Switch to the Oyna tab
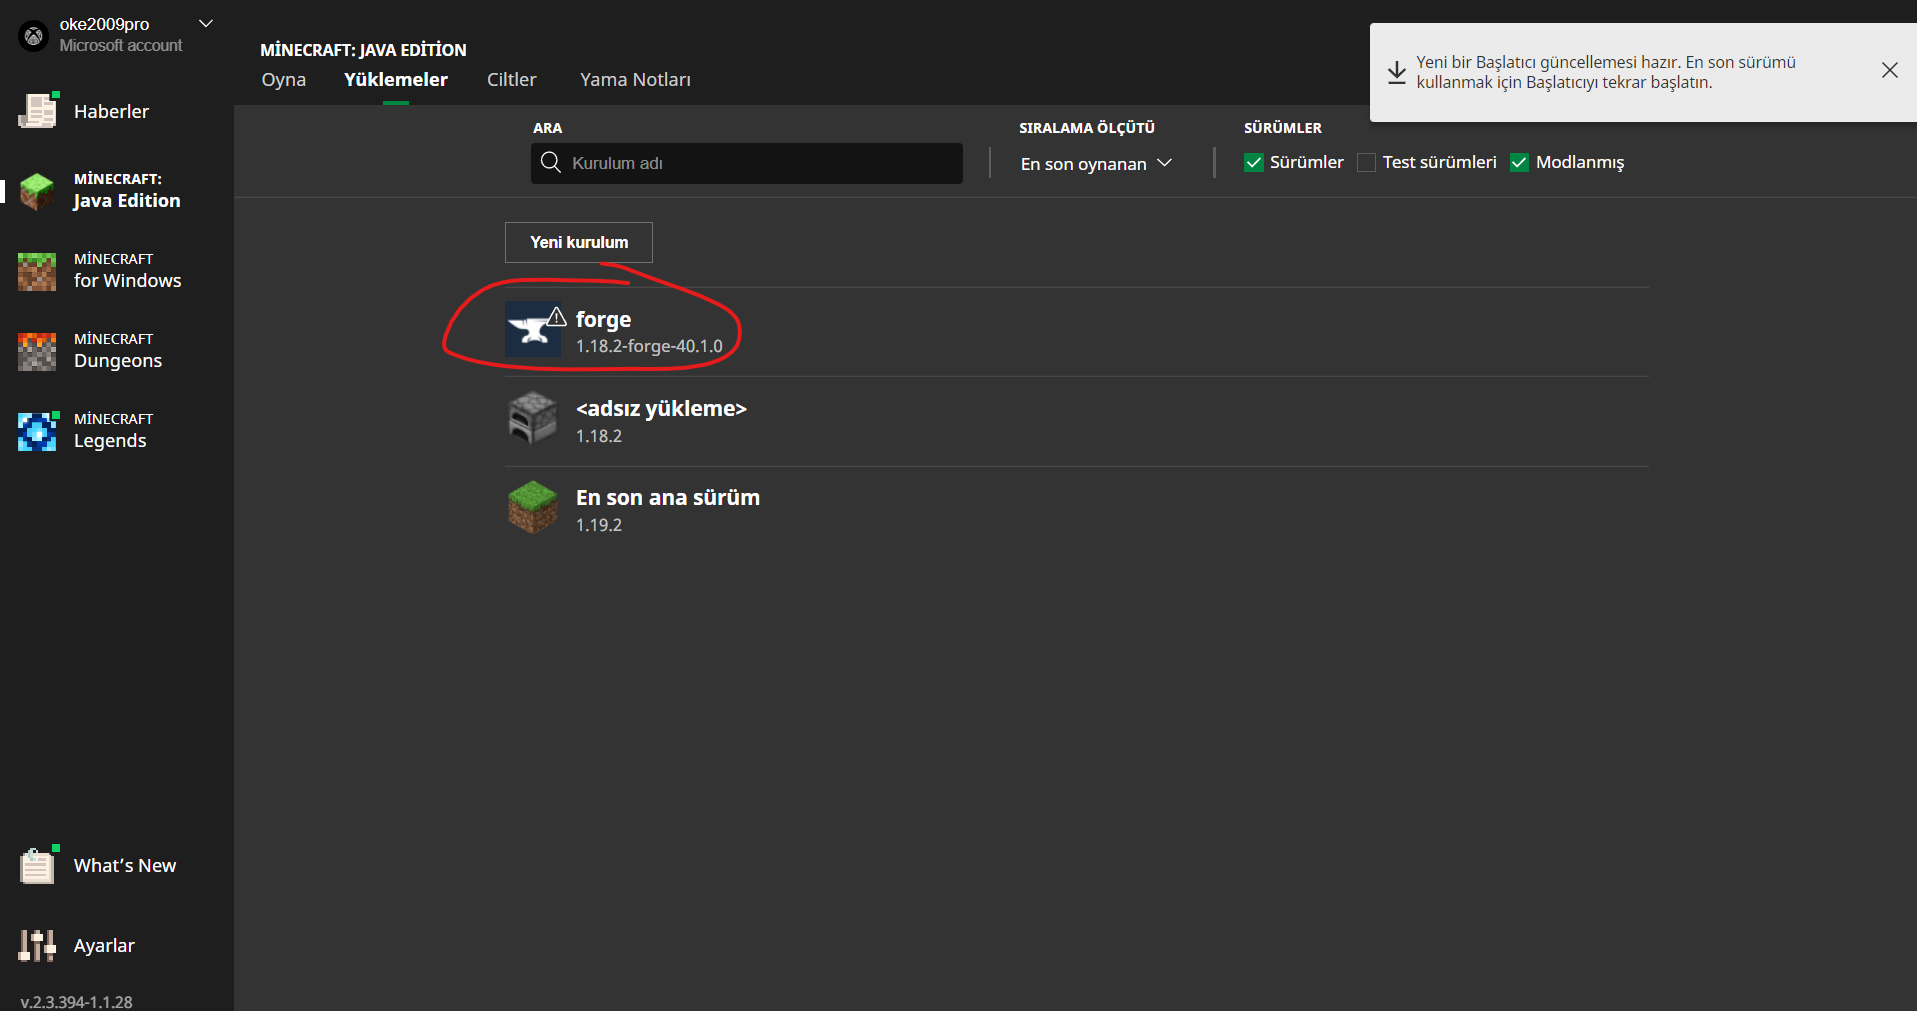 point(284,79)
